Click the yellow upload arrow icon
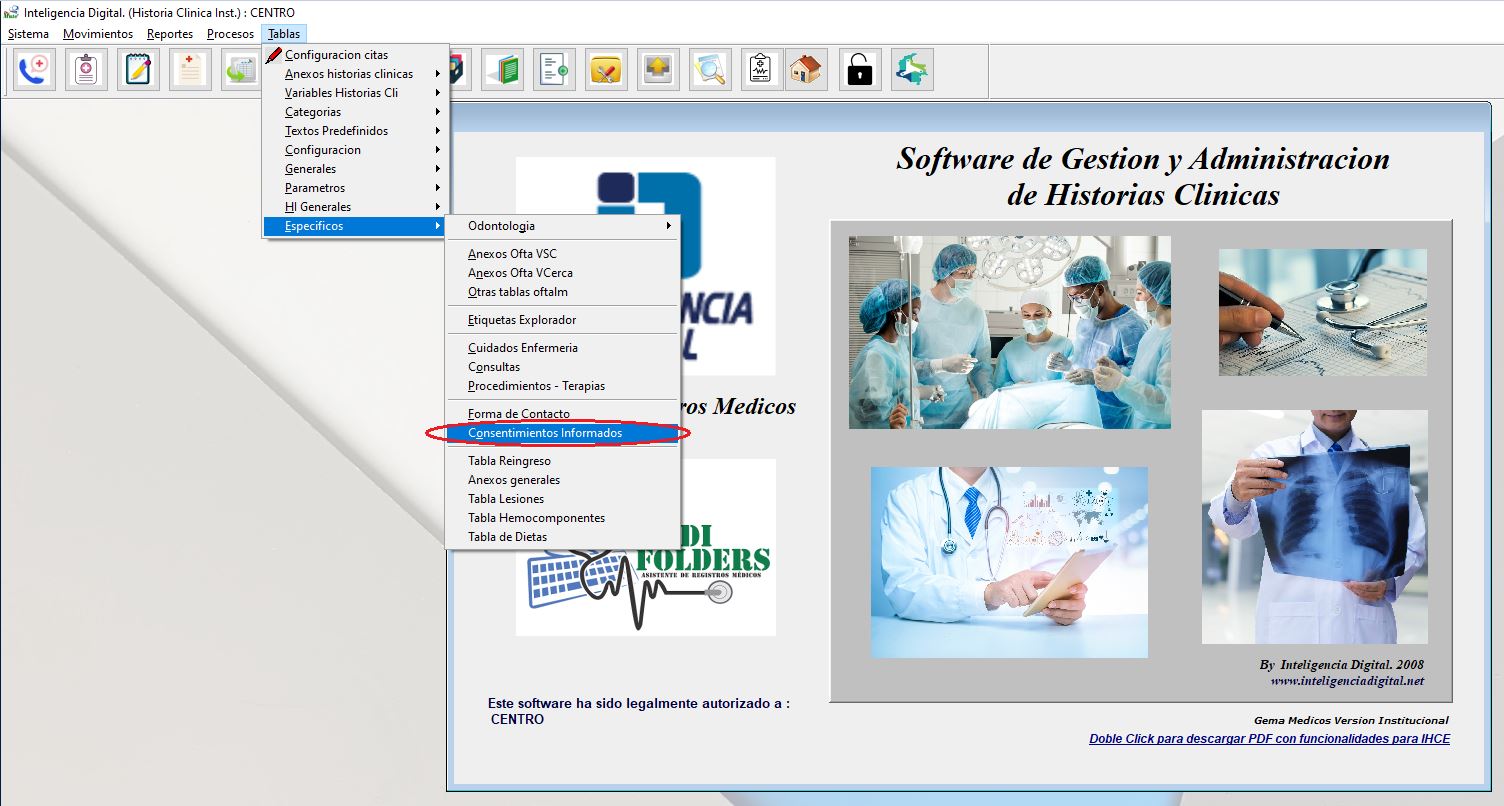The image size is (1504, 806). pos(658,70)
